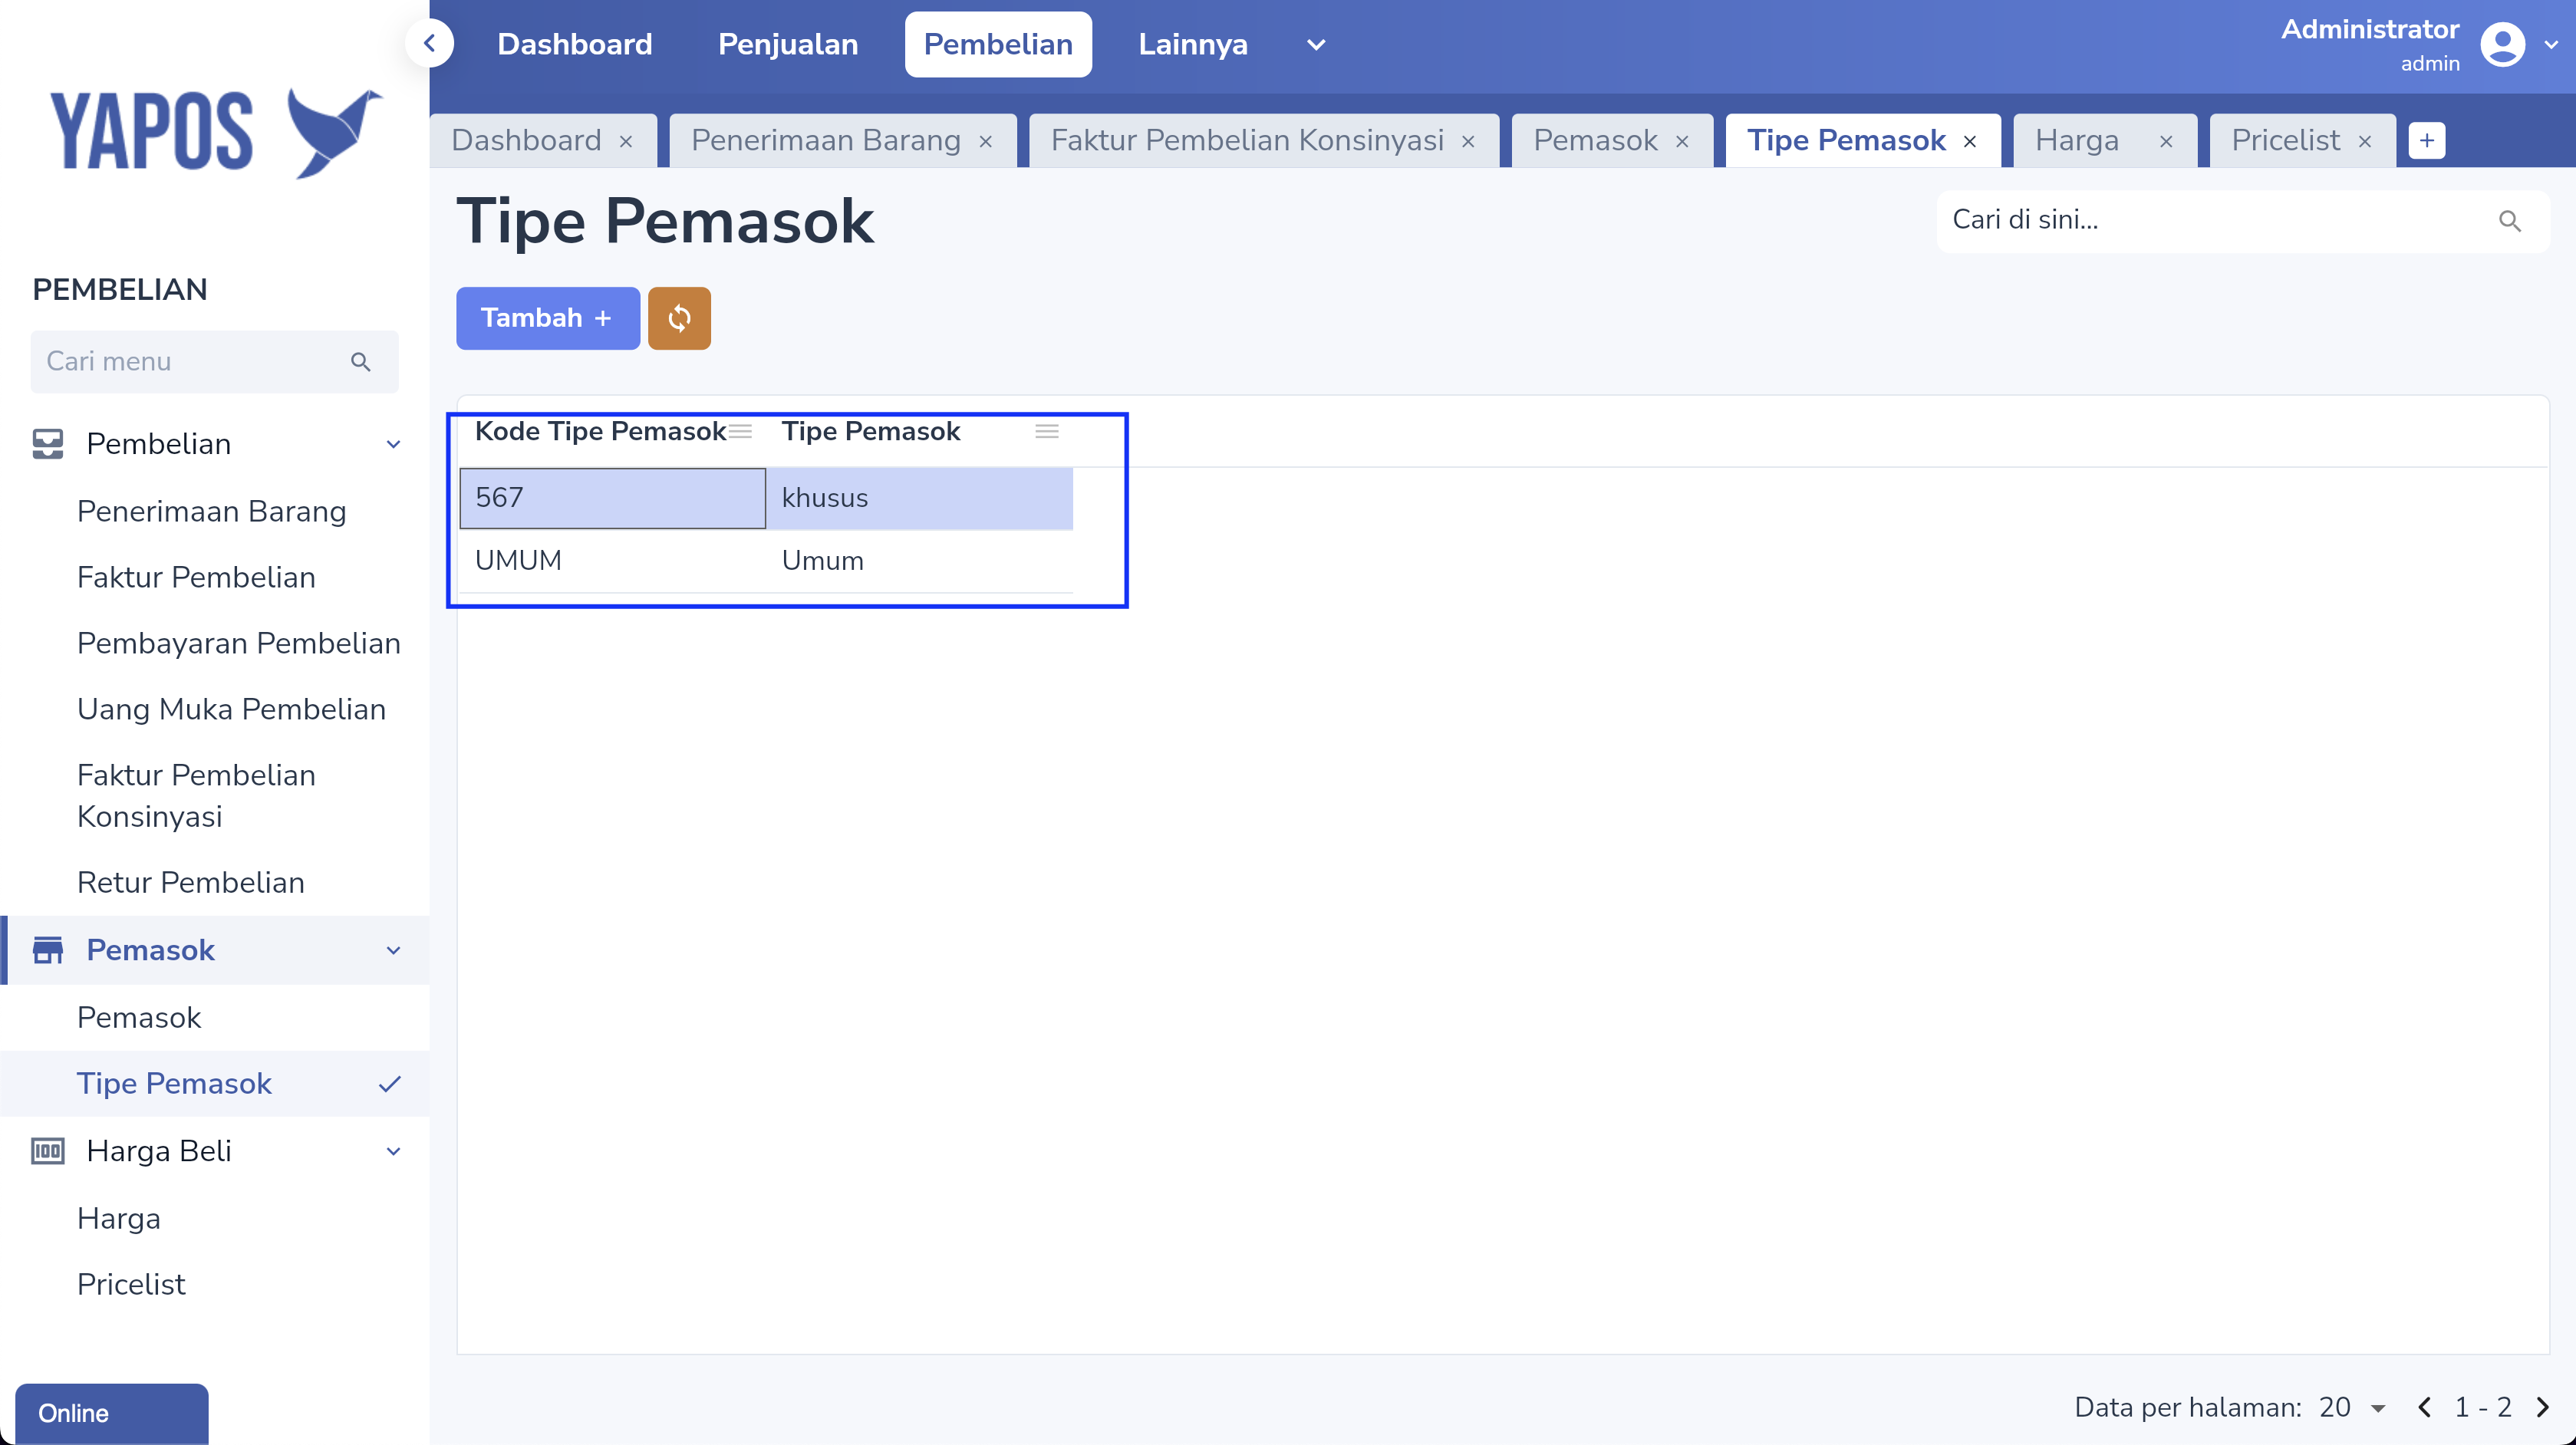2576x1445 pixels.
Task: Open Retur Pembelian in sidebar
Action: coord(191,882)
